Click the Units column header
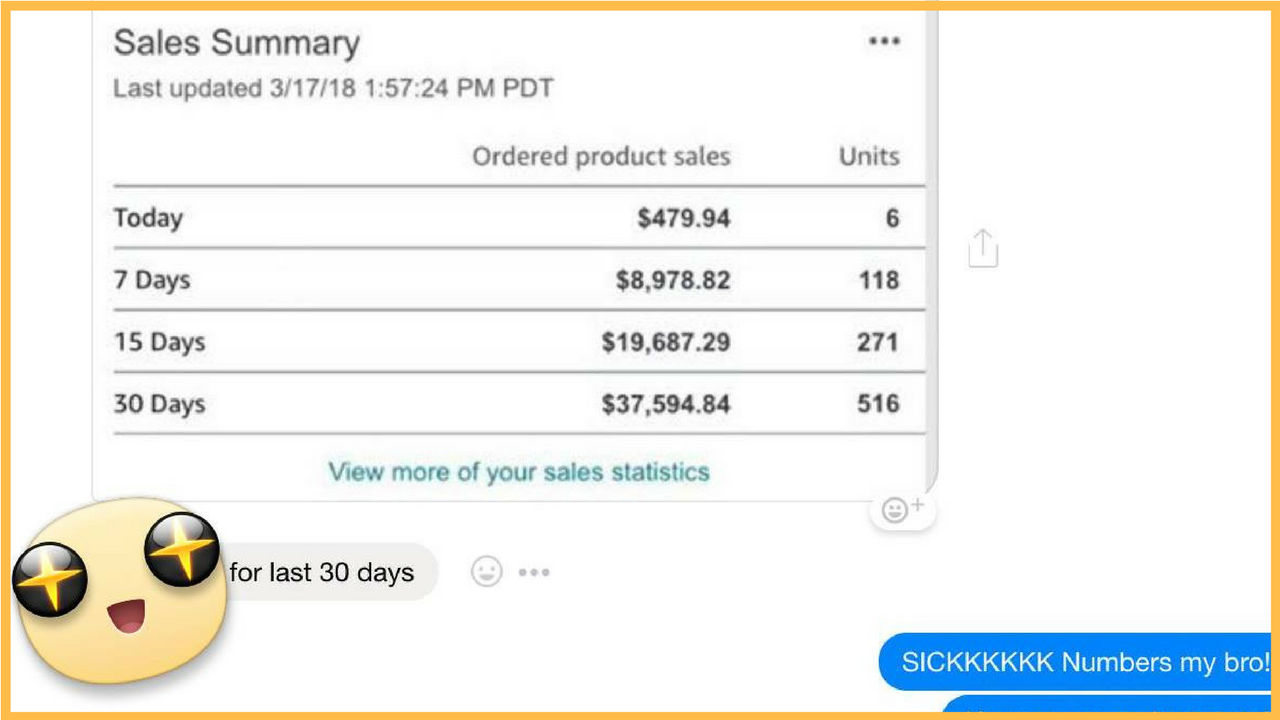Screen dimensions: 1280x720 (869, 157)
